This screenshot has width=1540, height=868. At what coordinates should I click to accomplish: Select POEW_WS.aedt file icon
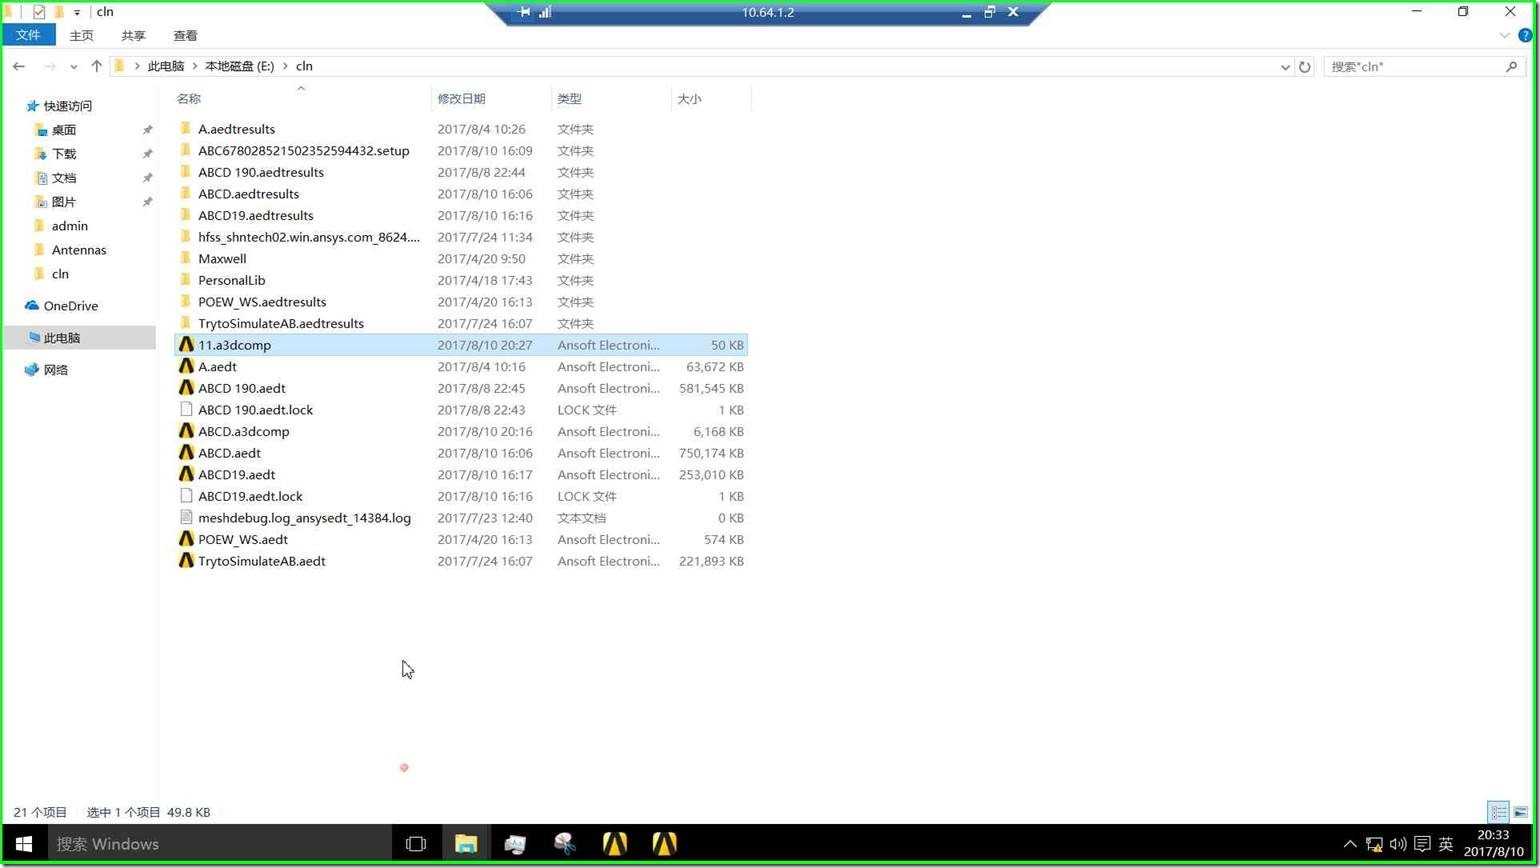coord(186,540)
